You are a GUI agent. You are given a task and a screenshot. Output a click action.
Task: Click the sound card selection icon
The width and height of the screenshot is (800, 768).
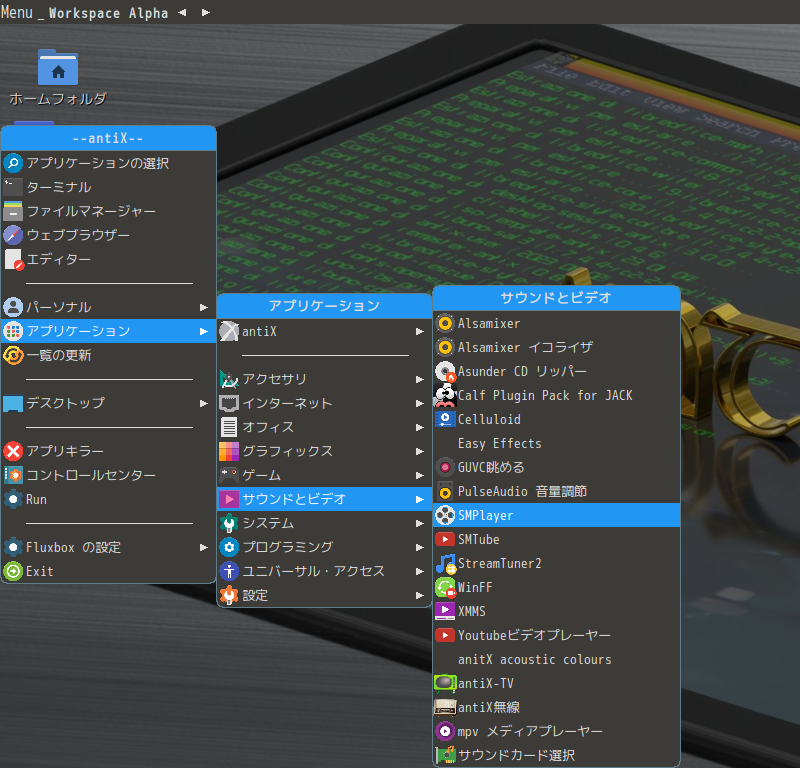click(x=445, y=755)
